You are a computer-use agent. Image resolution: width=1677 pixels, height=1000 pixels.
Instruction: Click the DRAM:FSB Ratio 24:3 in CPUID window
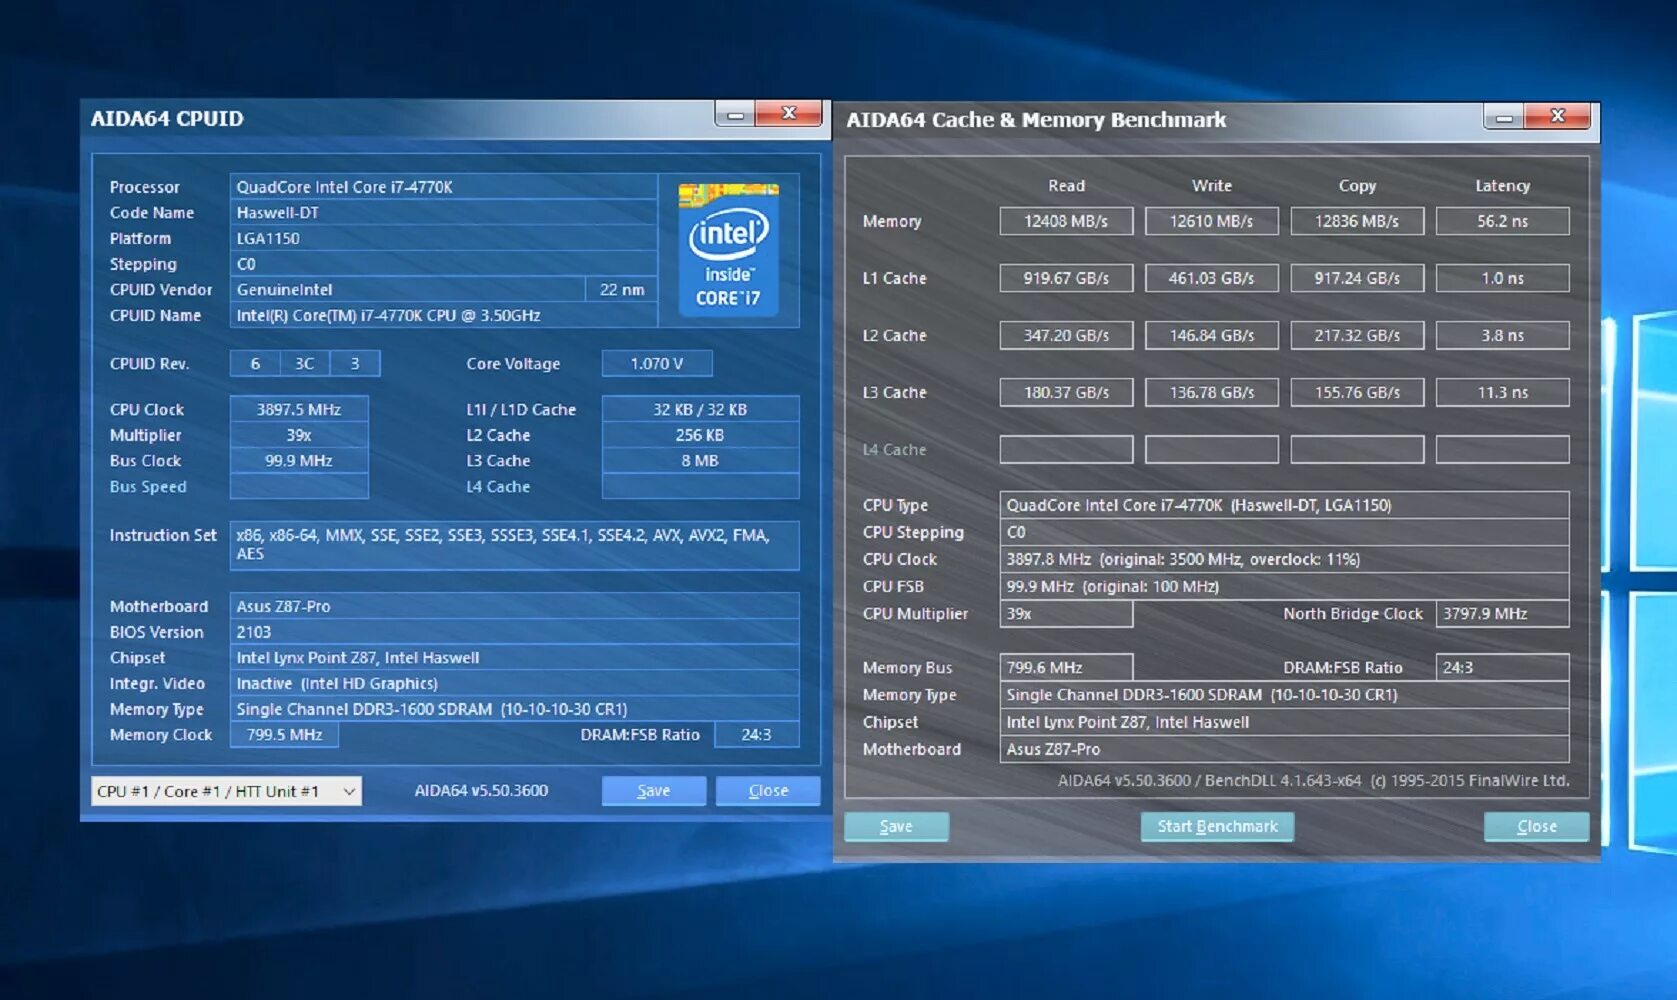(x=757, y=734)
